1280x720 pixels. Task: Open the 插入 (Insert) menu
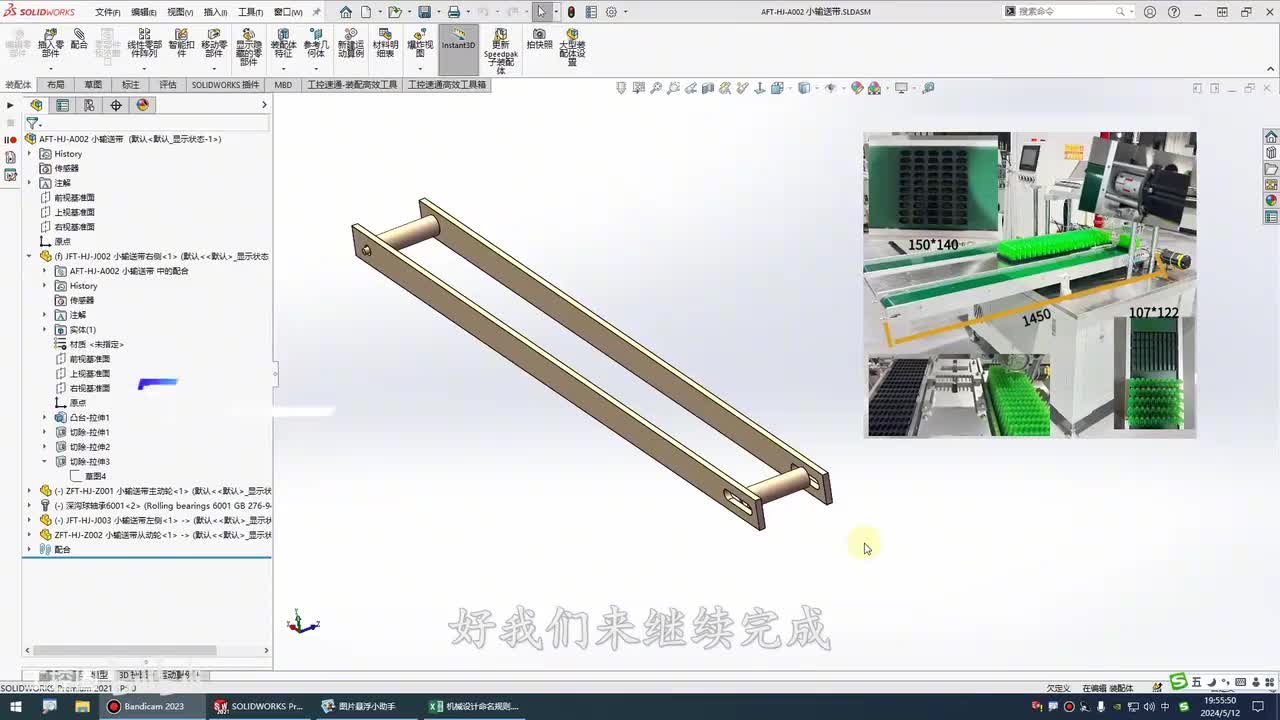click(215, 12)
